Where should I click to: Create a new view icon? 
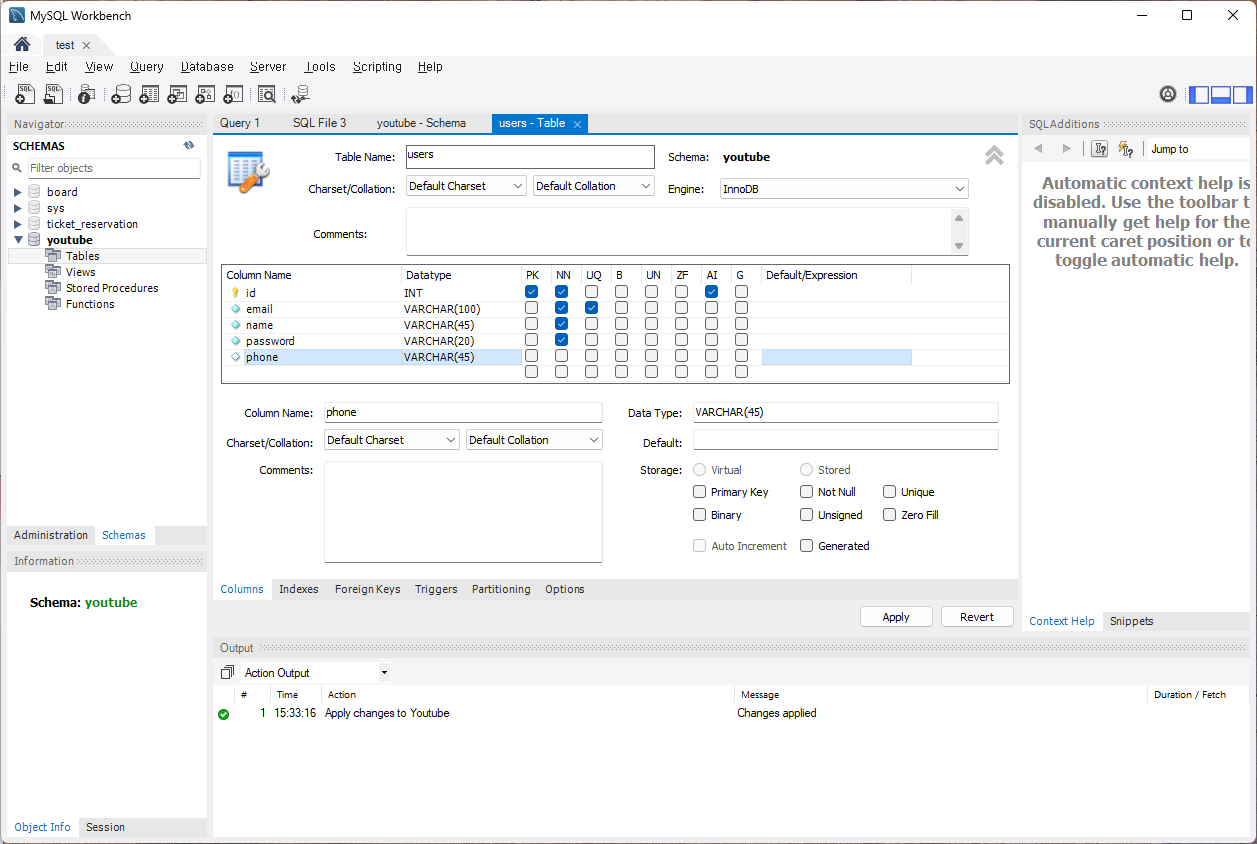177,95
